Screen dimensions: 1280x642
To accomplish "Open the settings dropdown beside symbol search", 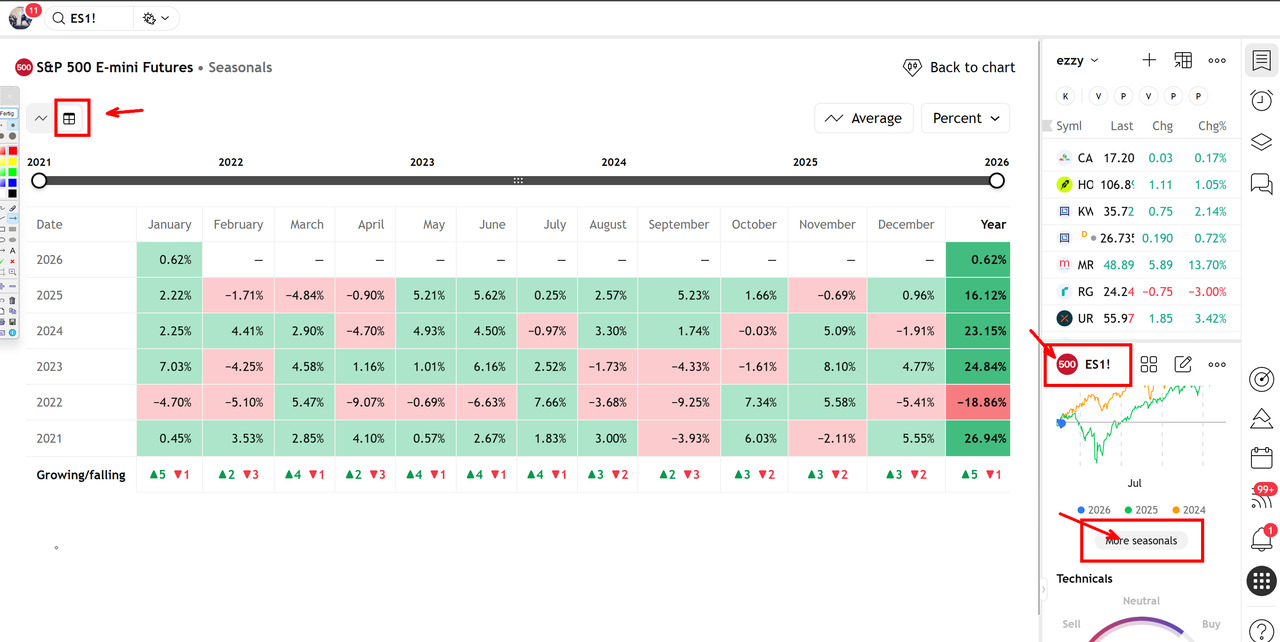I will coord(155,18).
